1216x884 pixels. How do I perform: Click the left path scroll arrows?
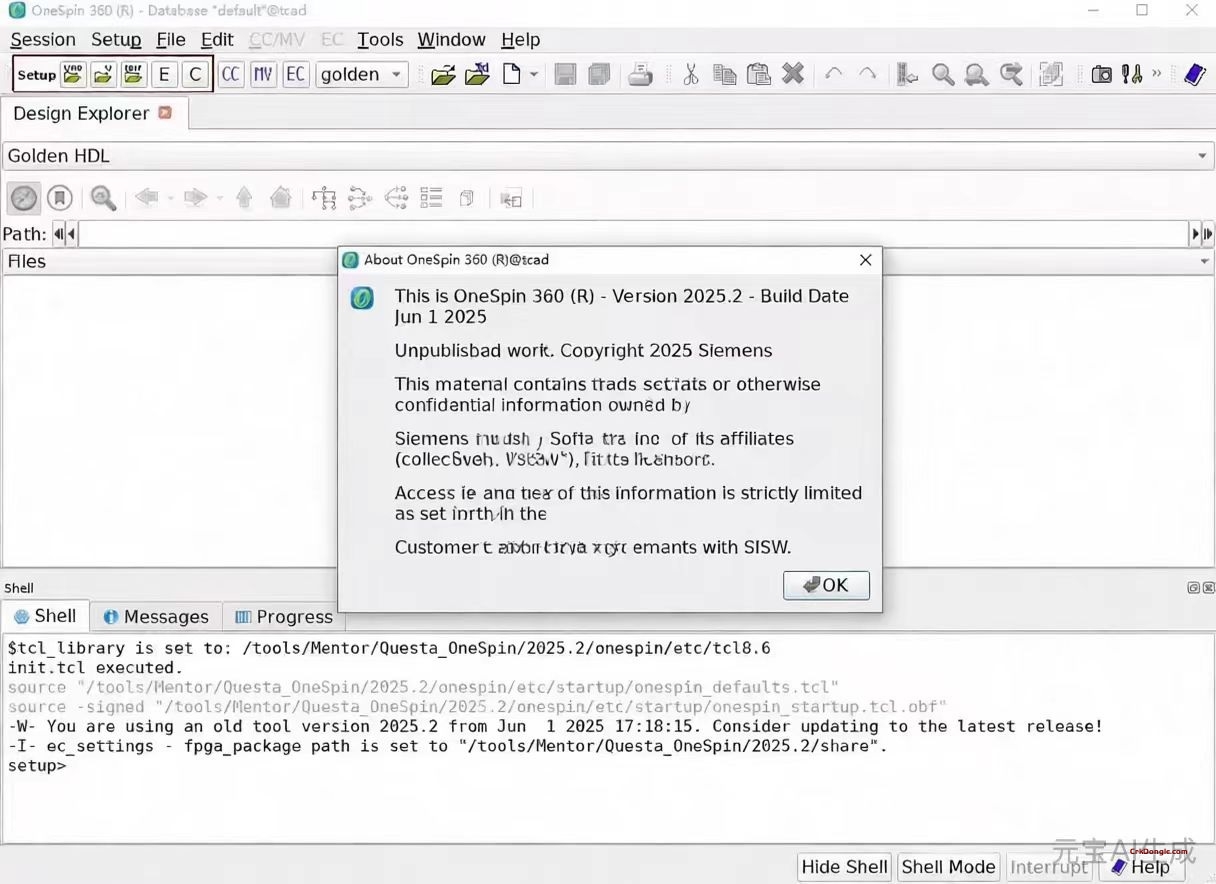(64, 234)
